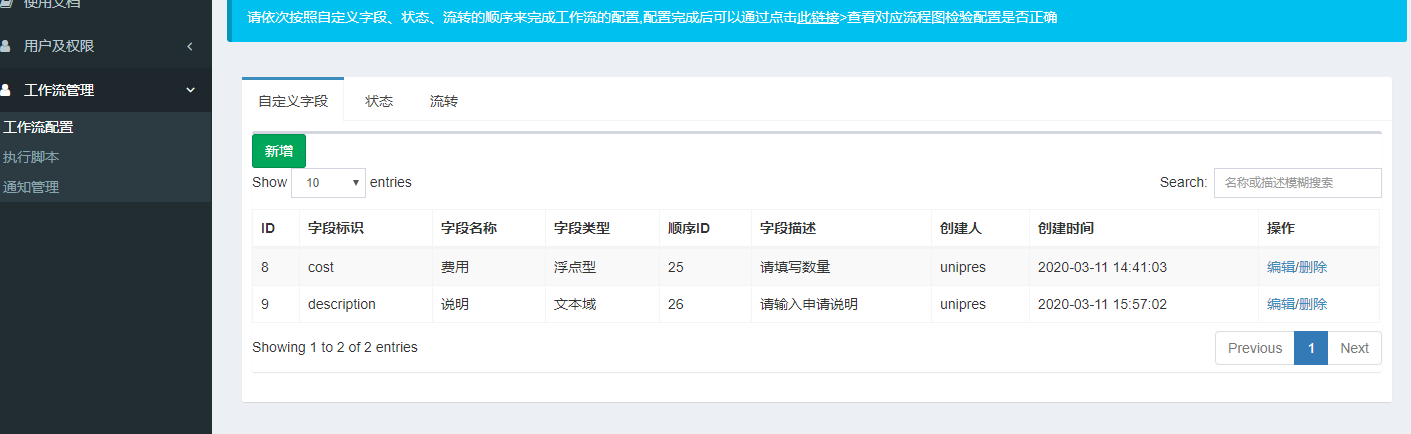This screenshot has height=434, width=1411.
Task: Expand the 用户及权限 menu chevron
Action: pos(190,46)
